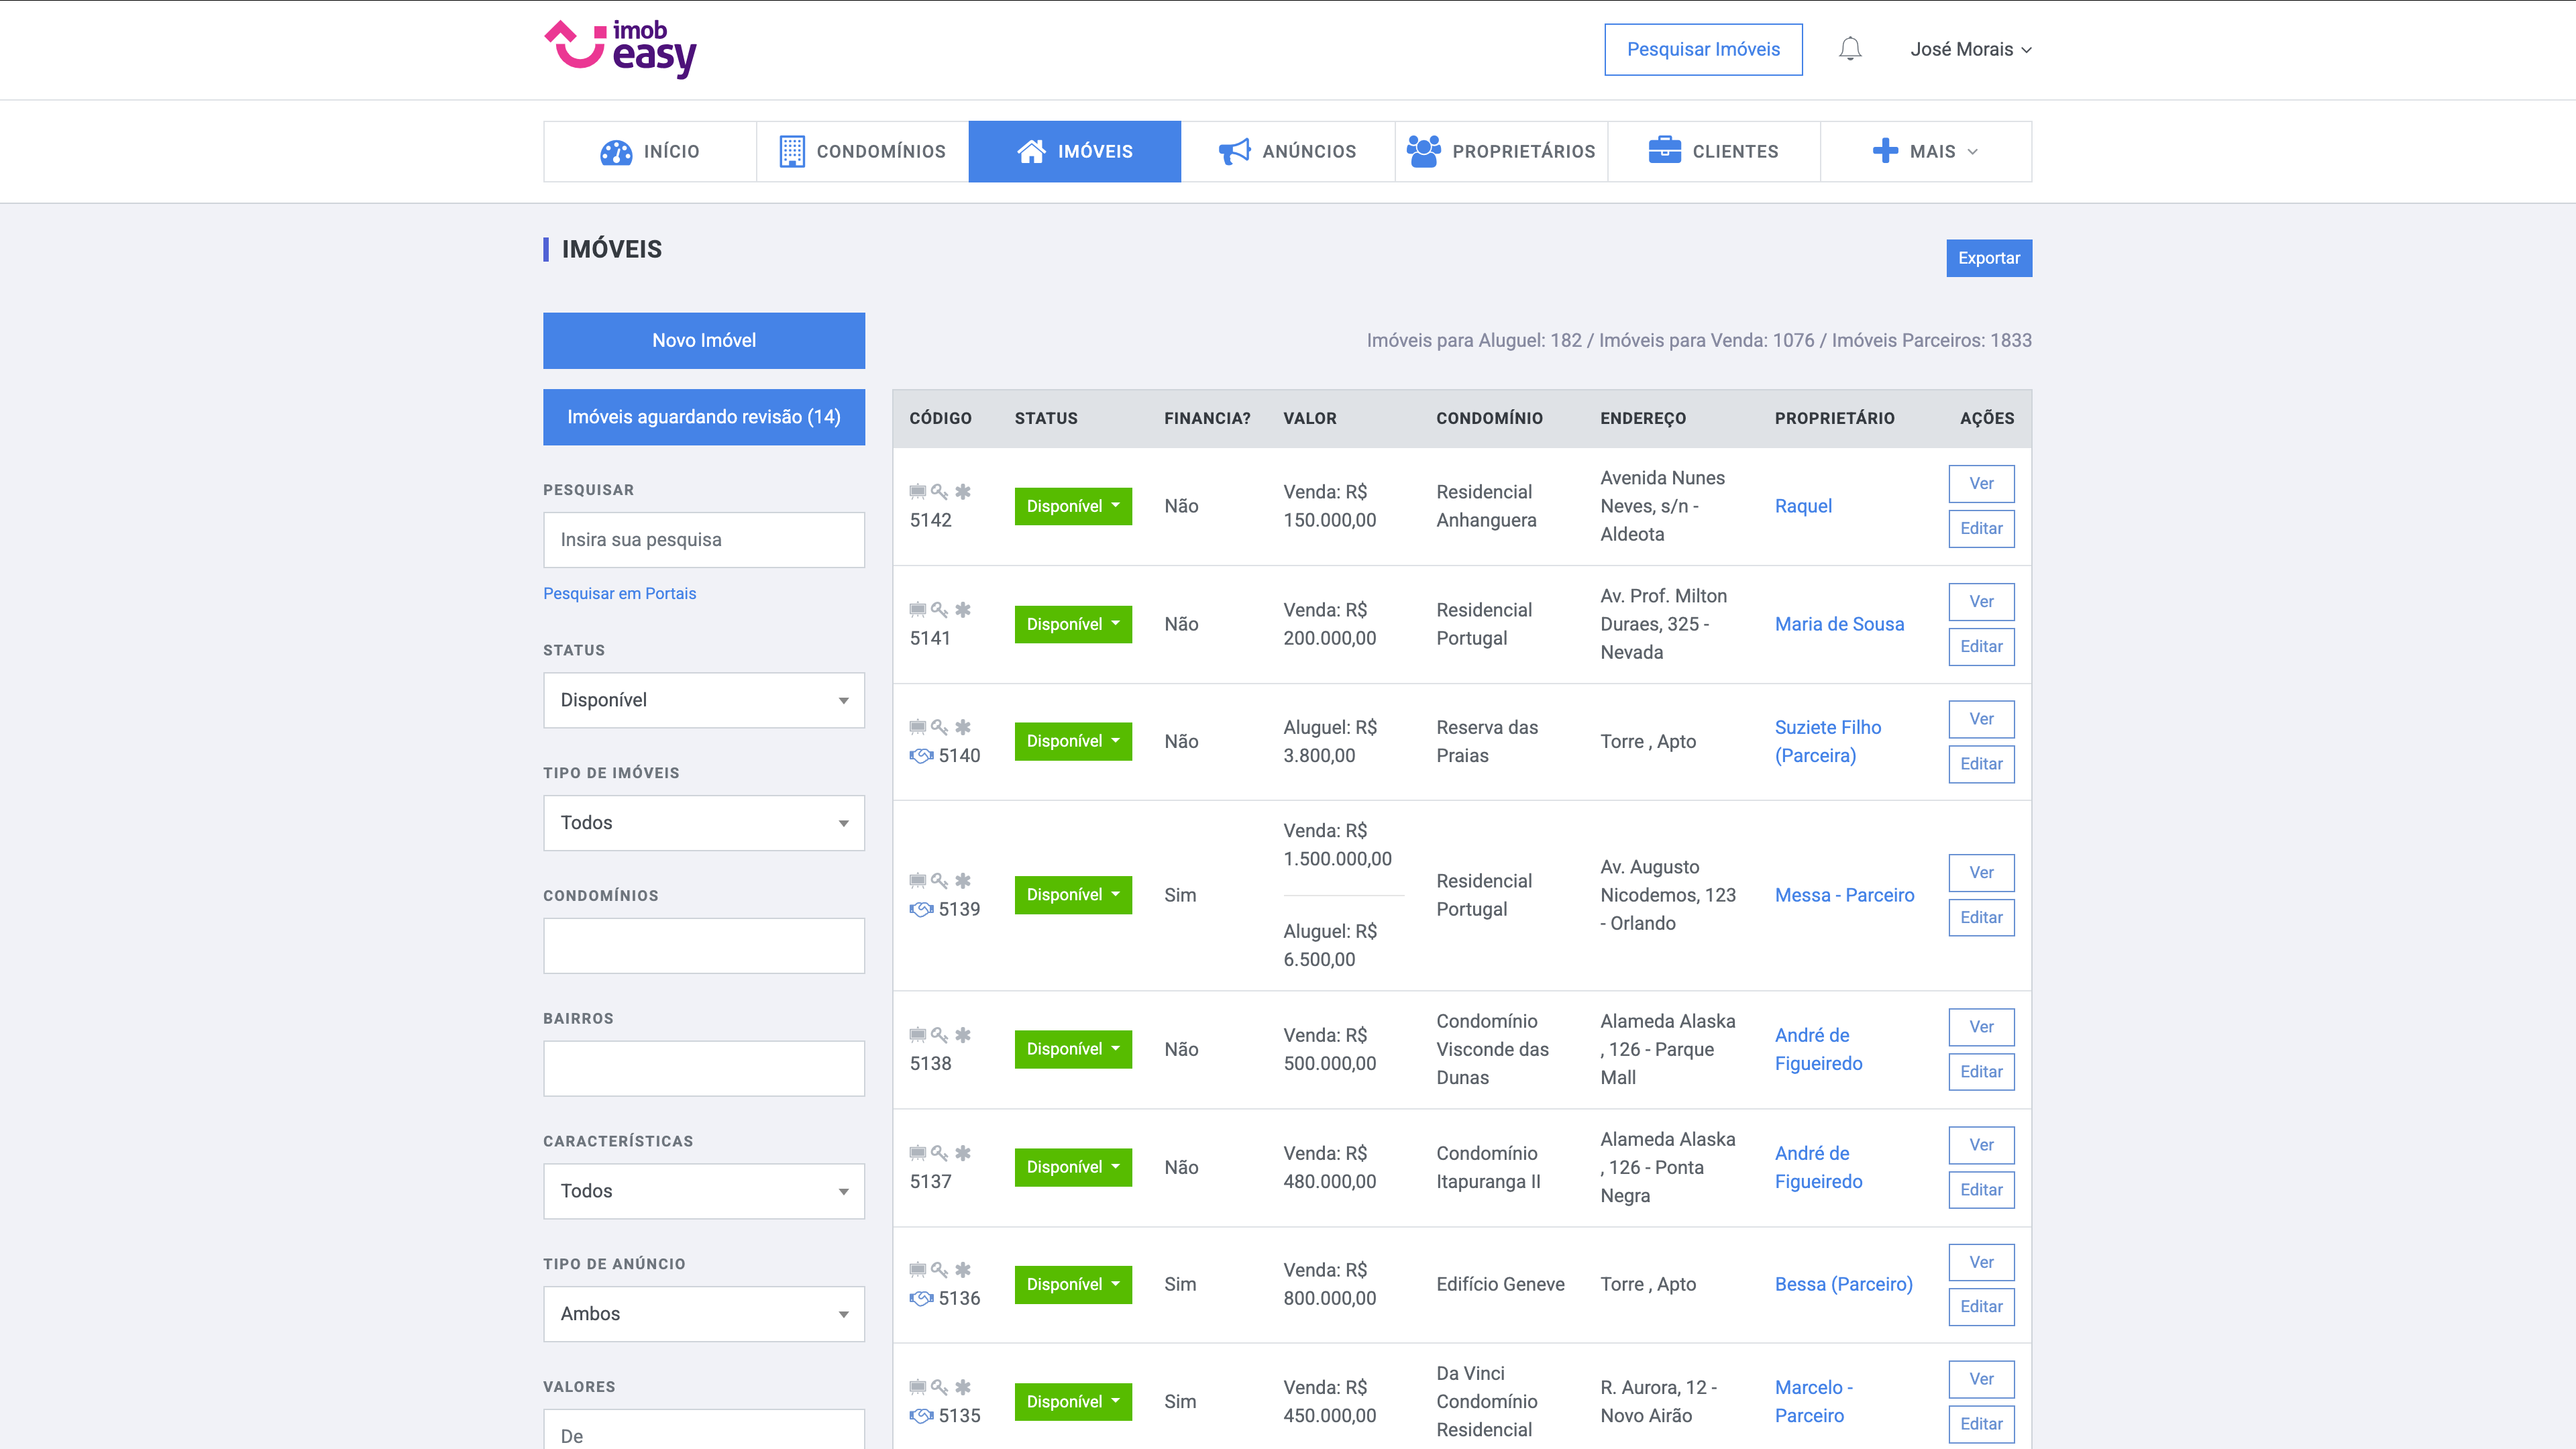This screenshot has width=2576, height=1449.
Task: Open the CONDOMÍNIOS tab
Action: click(862, 151)
